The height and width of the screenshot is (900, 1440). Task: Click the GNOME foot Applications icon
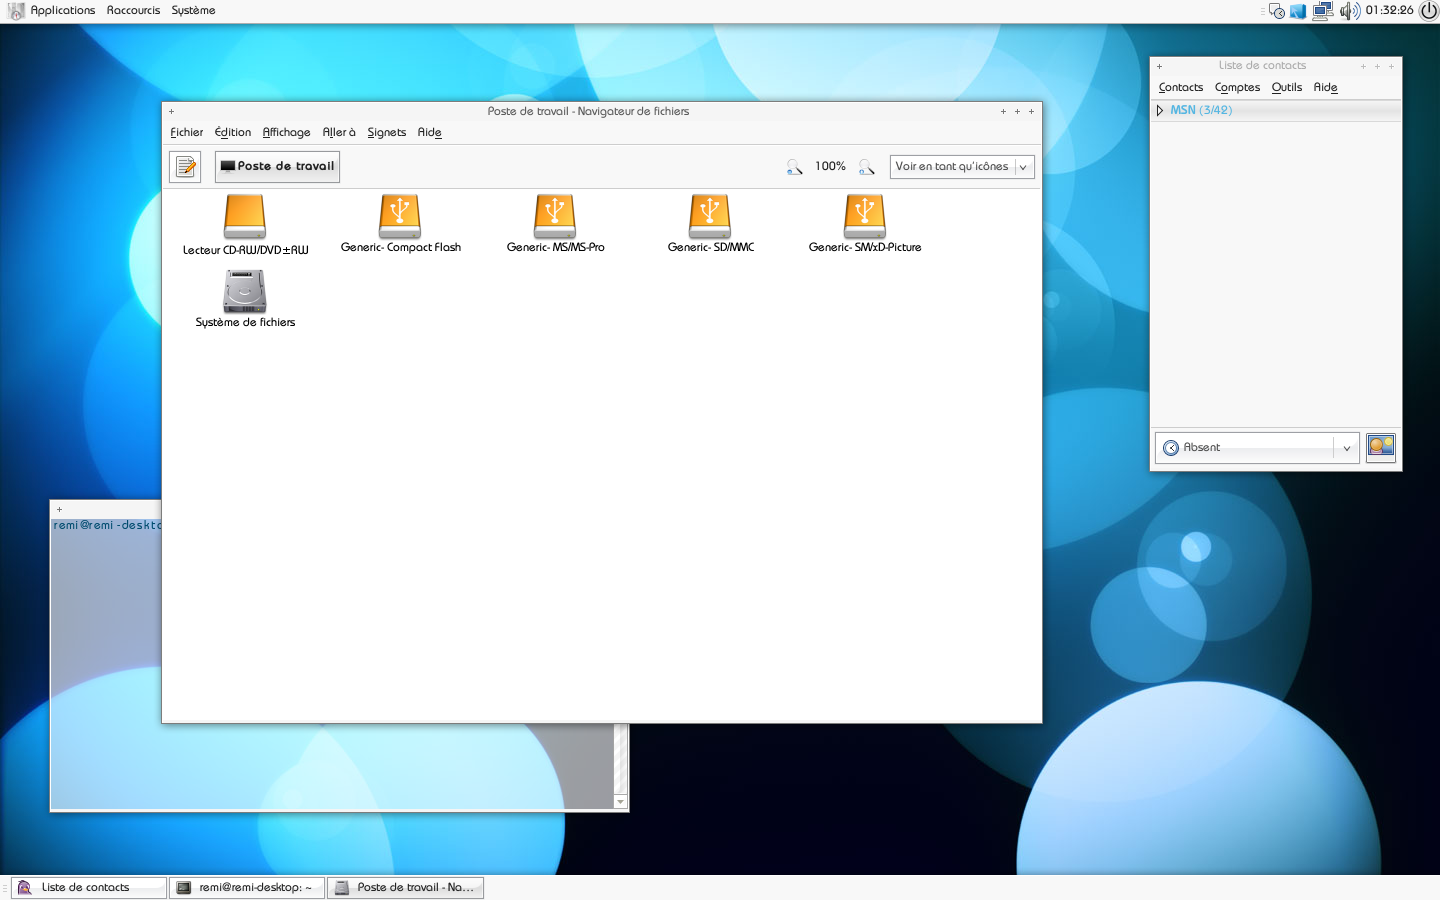[x=16, y=11]
